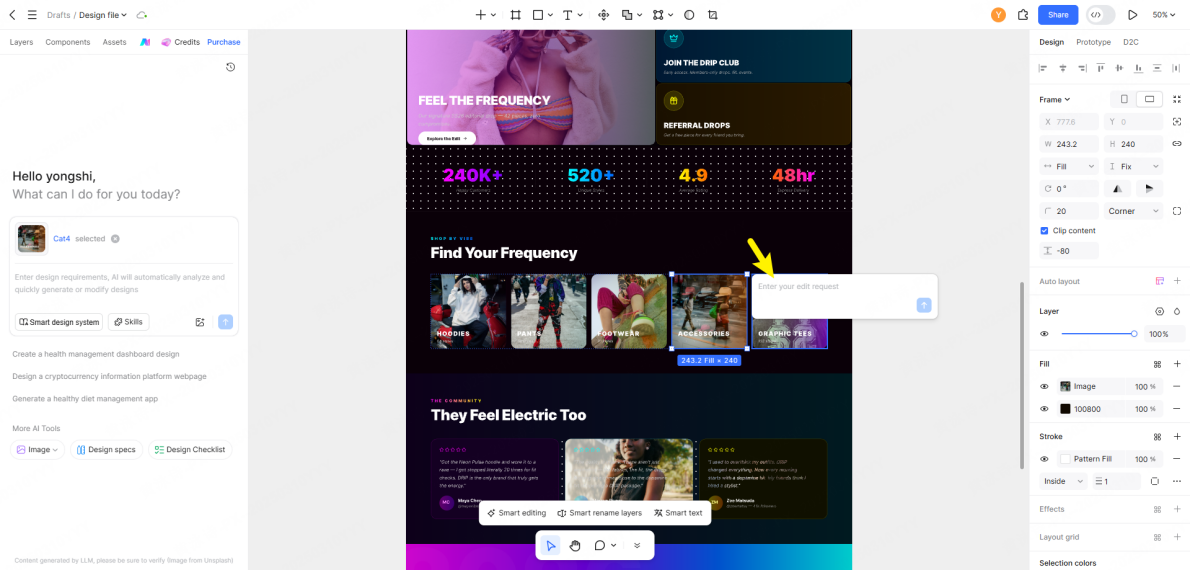Align selection horizontal centers
Viewport: 1190px width, 570px height.
click(x=1062, y=68)
